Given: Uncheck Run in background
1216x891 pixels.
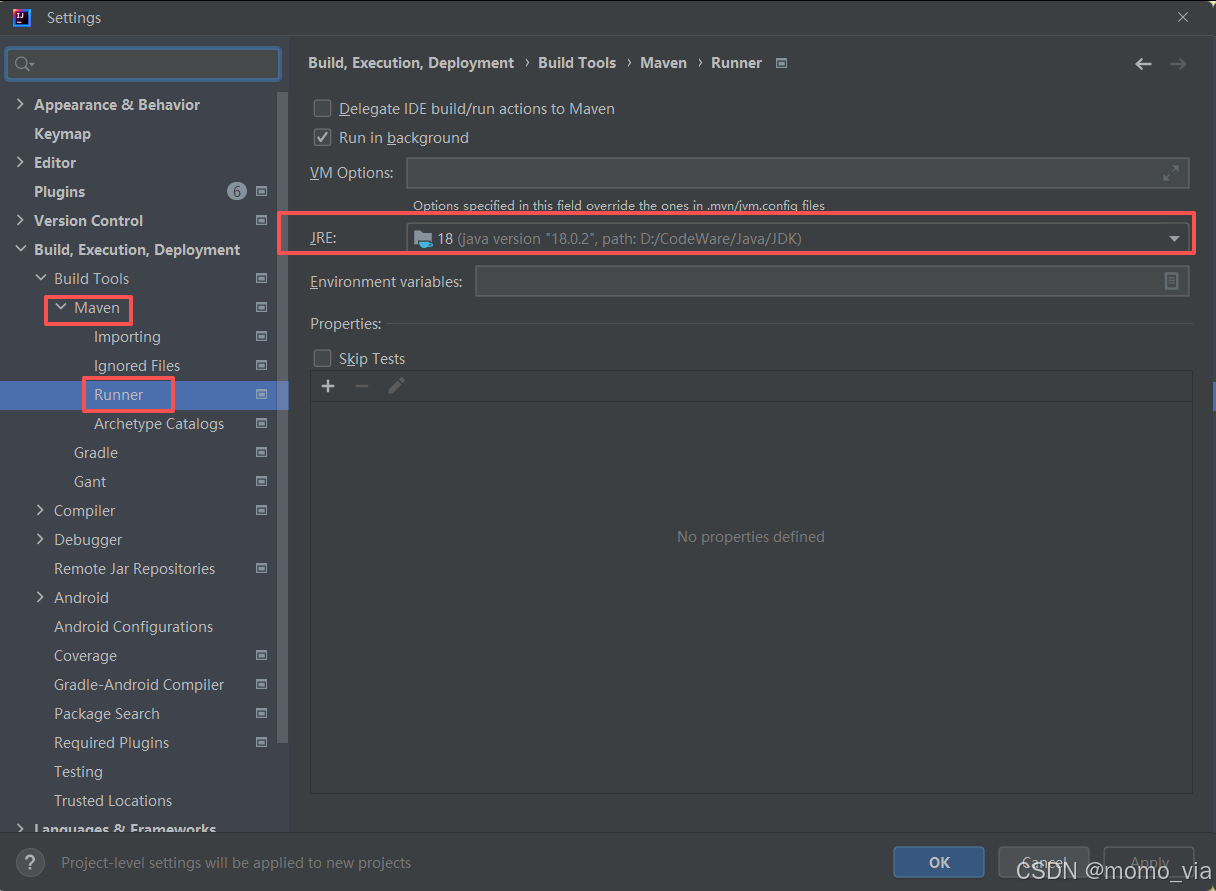Looking at the screenshot, I should [x=322, y=137].
